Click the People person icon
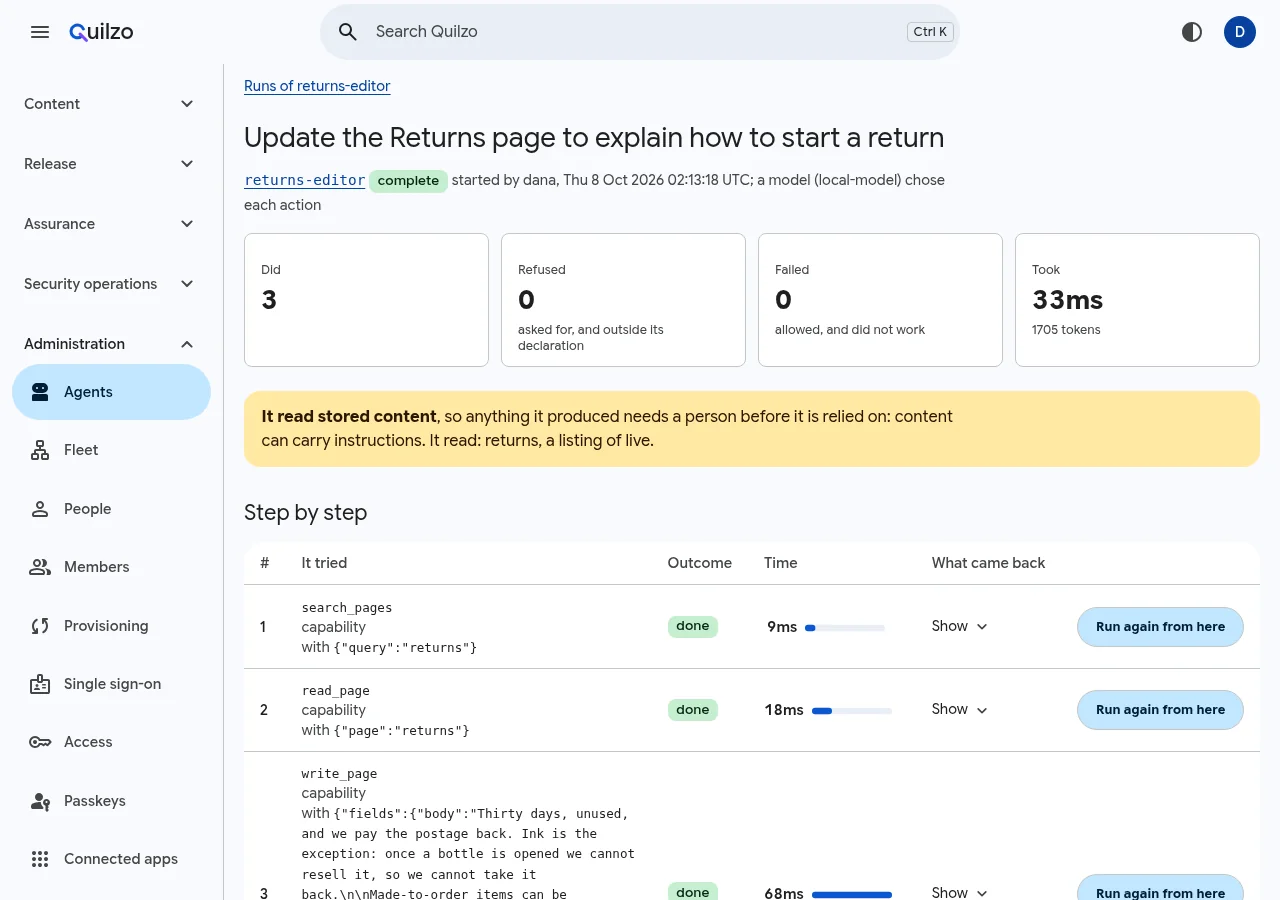The height and width of the screenshot is (900, 1280). (40, 509)
